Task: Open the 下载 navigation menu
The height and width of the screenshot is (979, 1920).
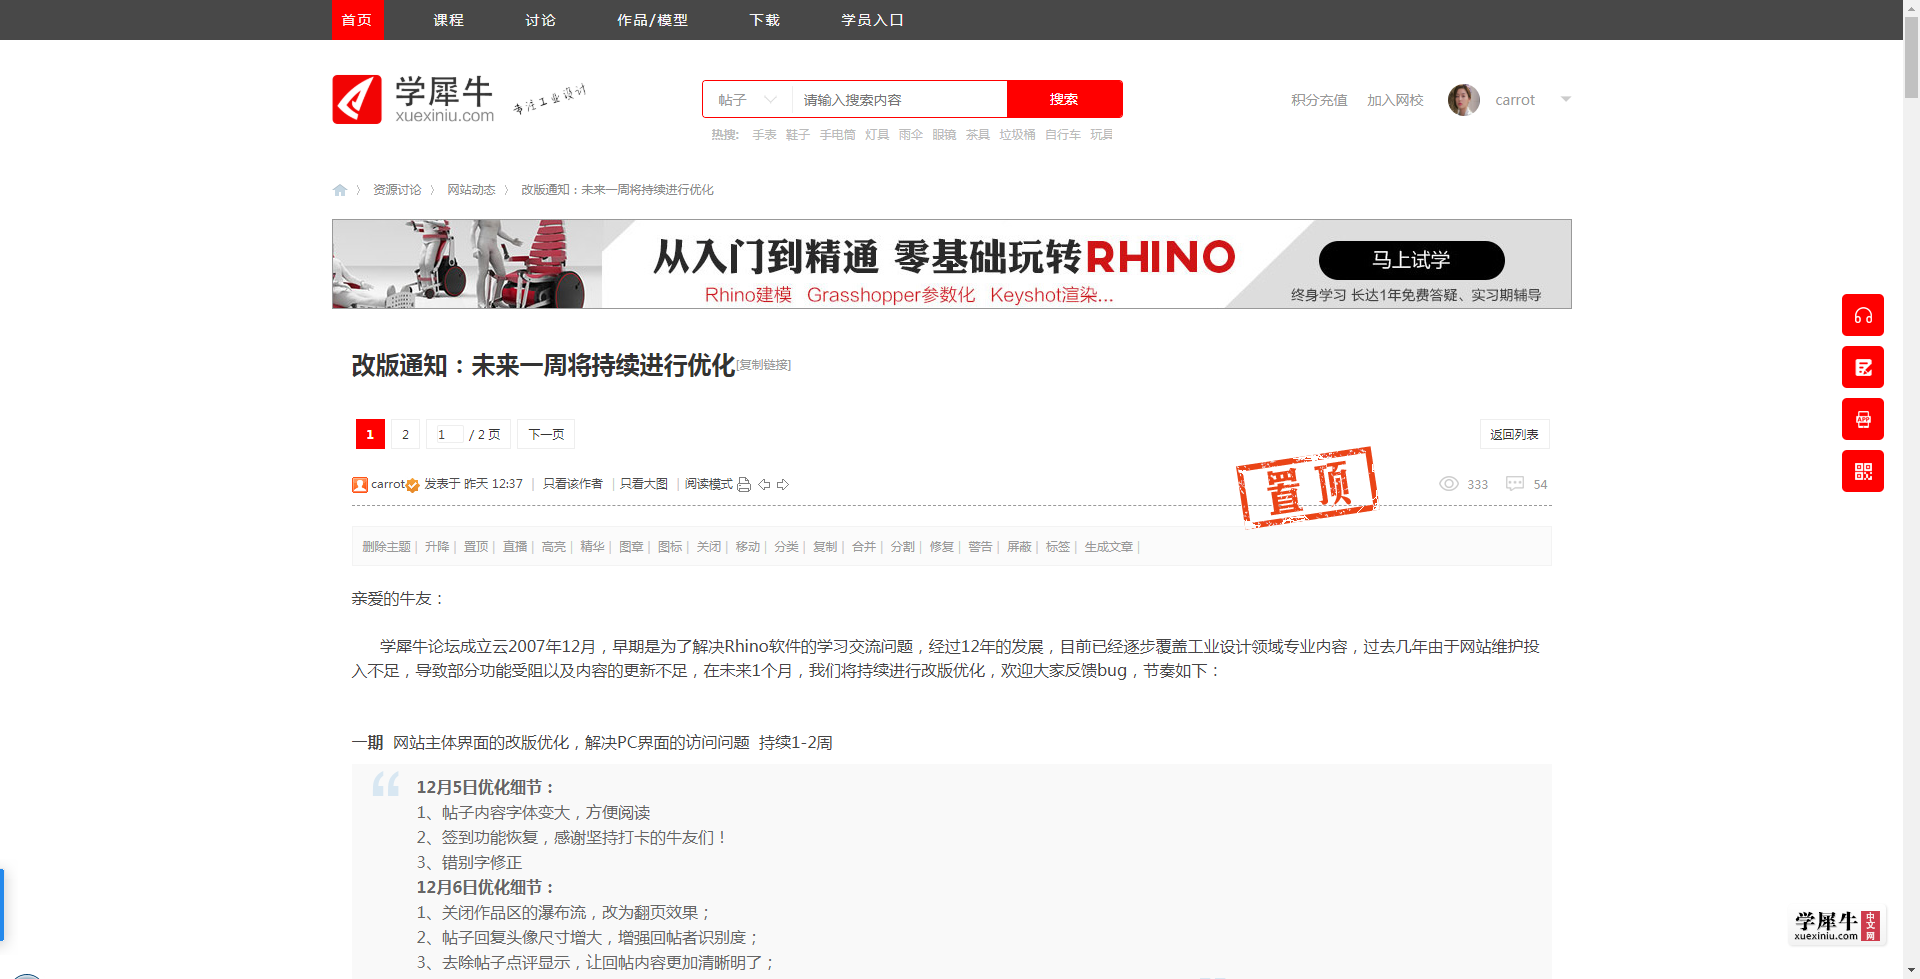Action: (x=764, y=20)
